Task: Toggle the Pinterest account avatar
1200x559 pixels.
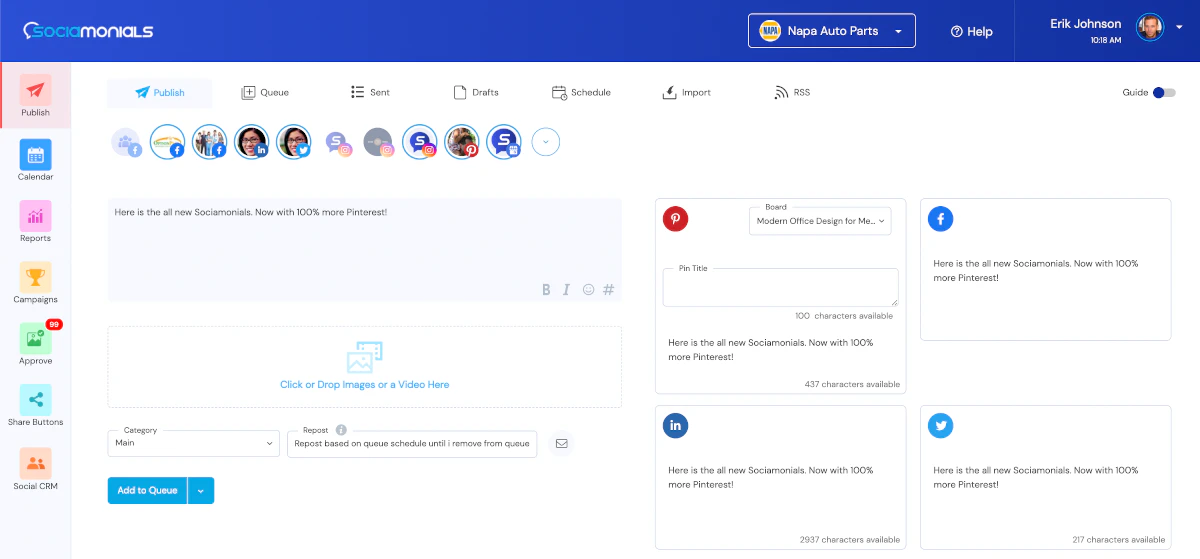Action: [462, 142]
